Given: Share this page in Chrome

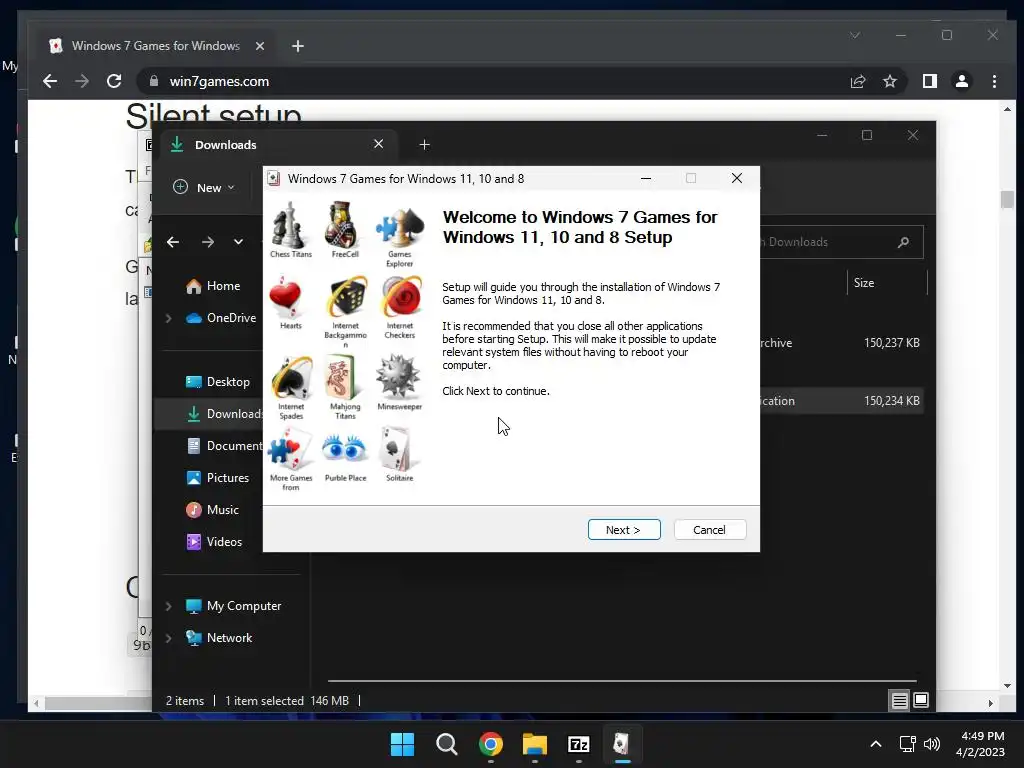Looking at the screenshot, I should 857,81.
